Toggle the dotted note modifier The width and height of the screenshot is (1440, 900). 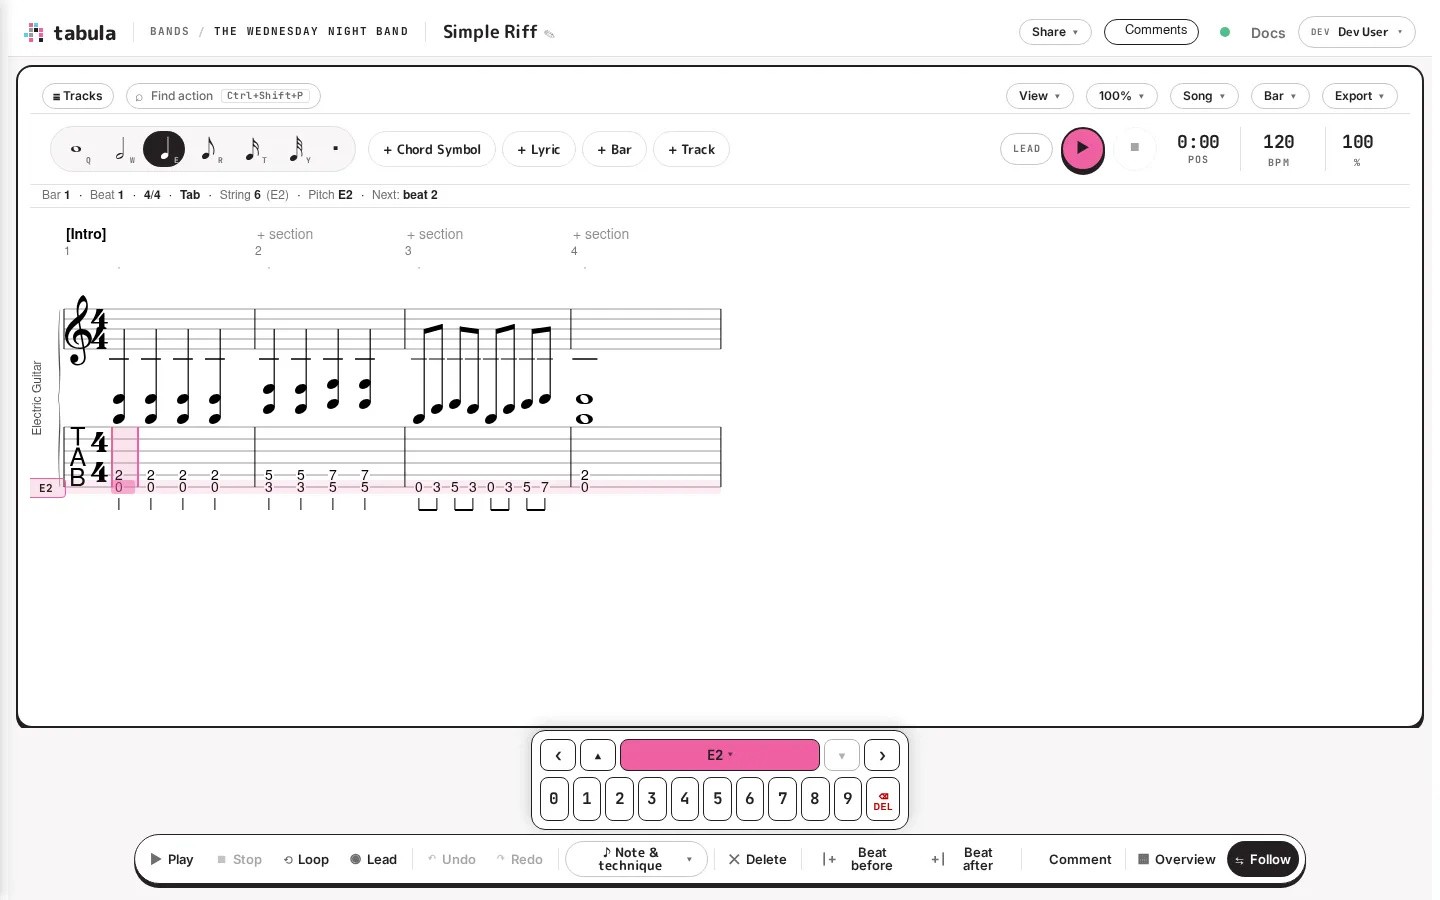tap(336, 150)
